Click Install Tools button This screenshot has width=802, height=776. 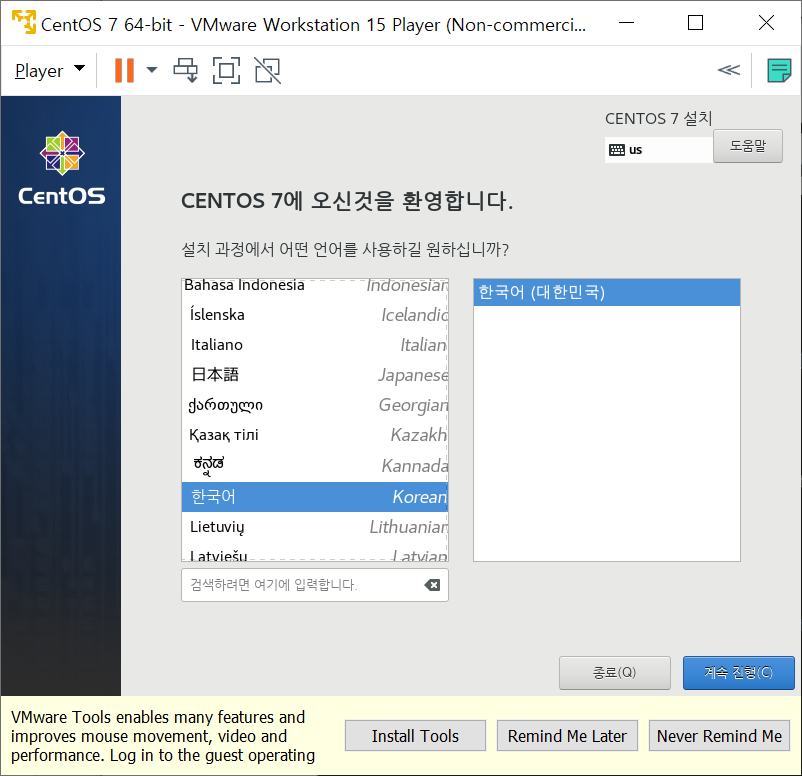[415, 736]
